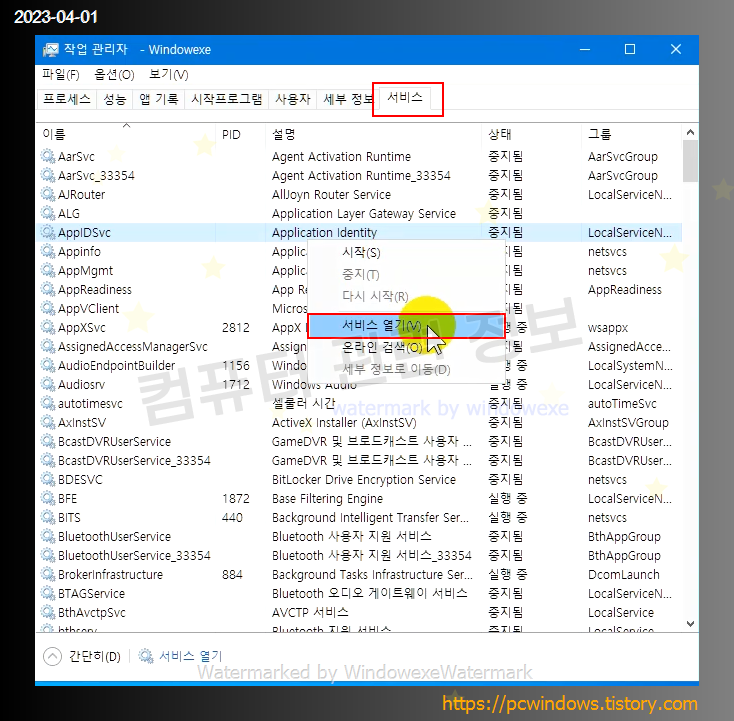
Task: Click the service icon for AppVClient
Action: [48, 308]
